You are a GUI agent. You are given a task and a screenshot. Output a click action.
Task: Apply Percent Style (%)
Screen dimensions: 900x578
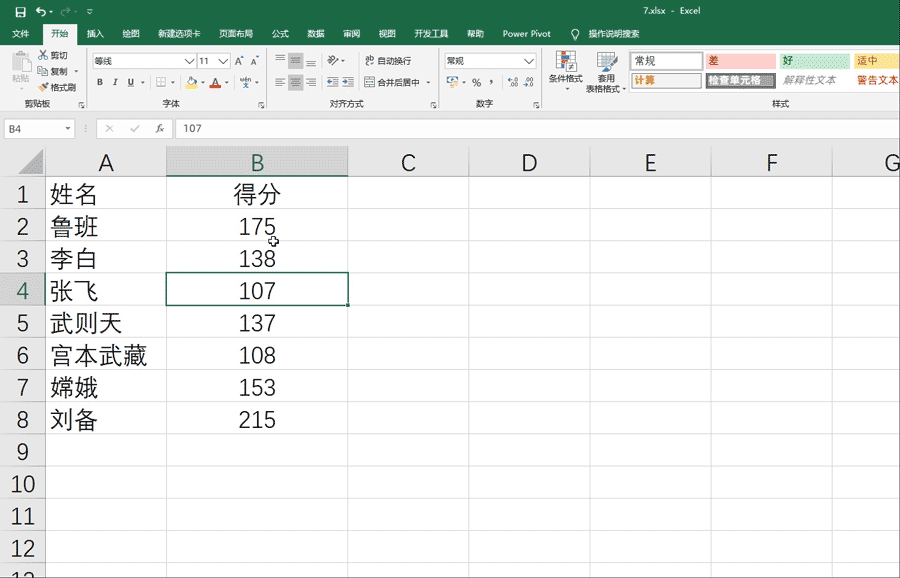(476, 82)
